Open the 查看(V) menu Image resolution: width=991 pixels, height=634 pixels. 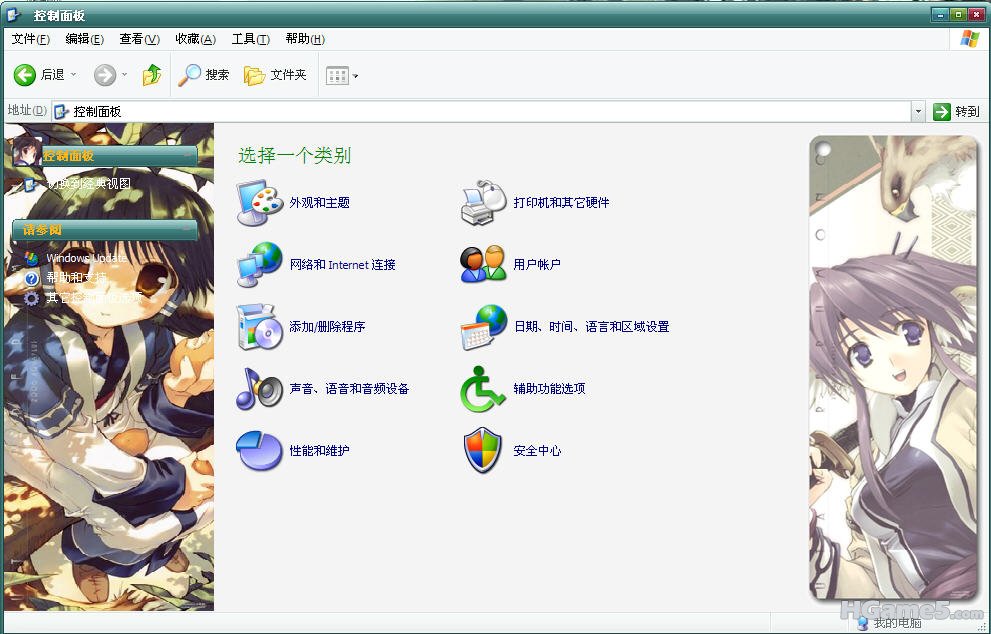pyautogui.click(x=139, y=39)
